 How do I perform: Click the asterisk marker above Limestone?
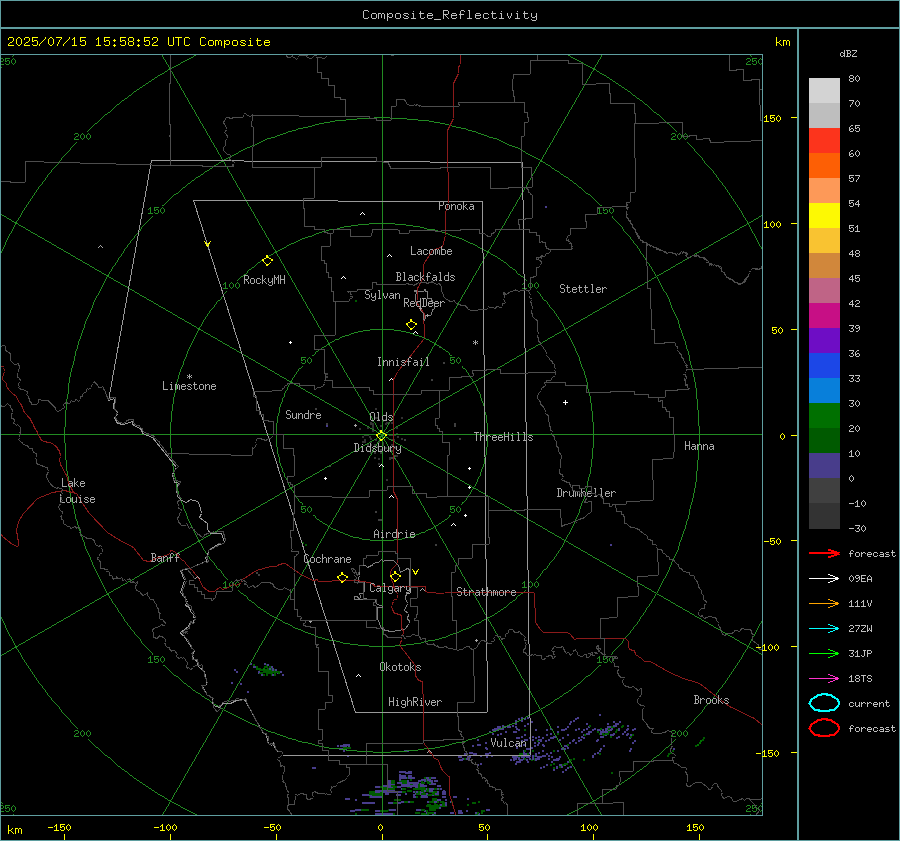[x=189, y=377]
